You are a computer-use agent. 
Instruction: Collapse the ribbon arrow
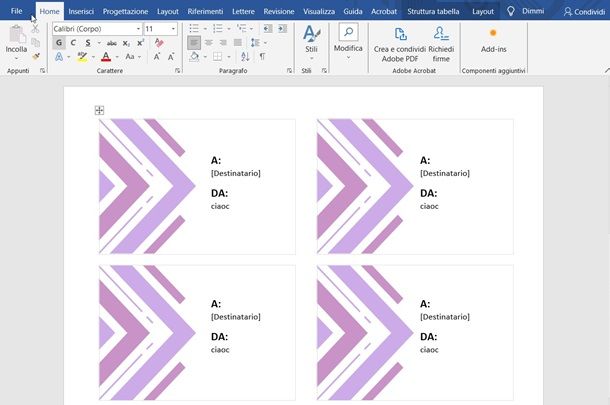click(x=607, y=70)
